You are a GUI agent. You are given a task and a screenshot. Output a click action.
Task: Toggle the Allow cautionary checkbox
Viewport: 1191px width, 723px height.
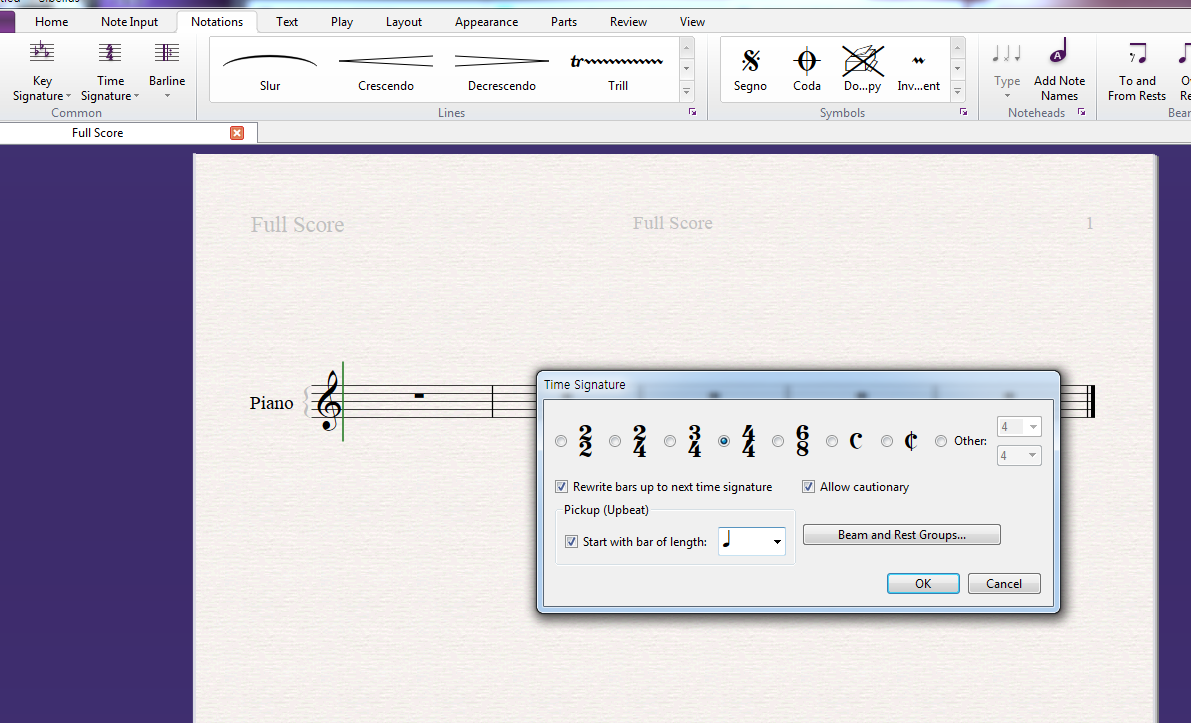tap(808, 487)
